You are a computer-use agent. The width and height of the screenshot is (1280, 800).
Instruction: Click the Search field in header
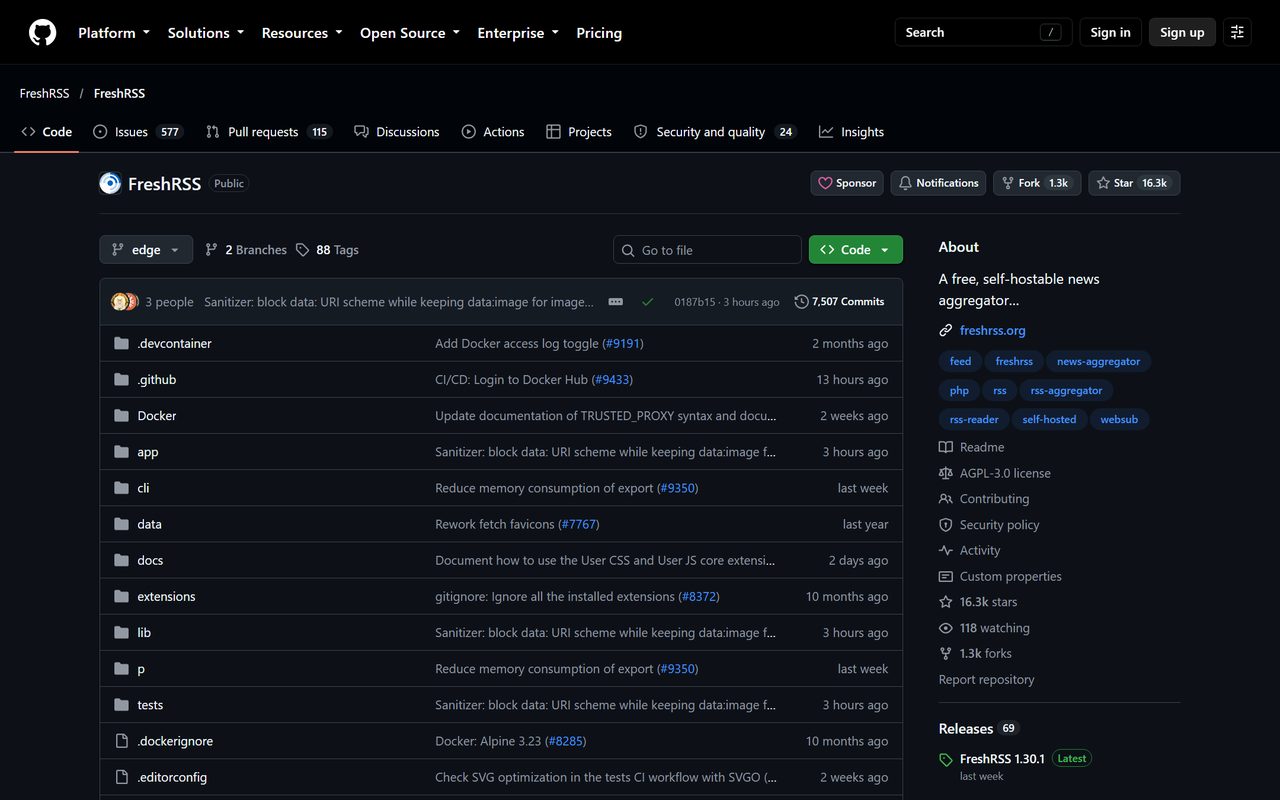point(983,32)
